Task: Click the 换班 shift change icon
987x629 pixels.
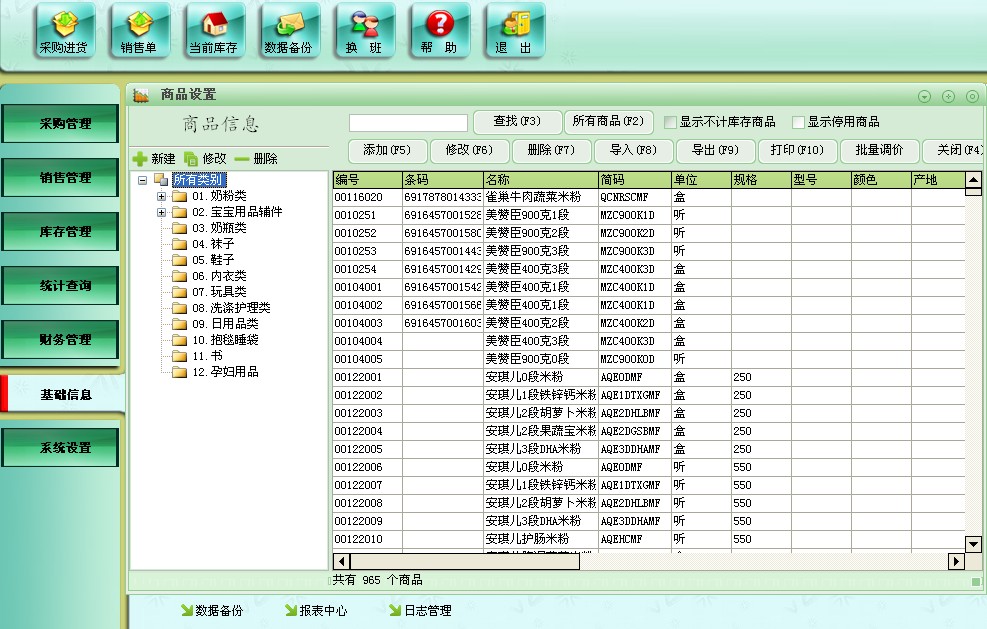Action: point(364,31)
